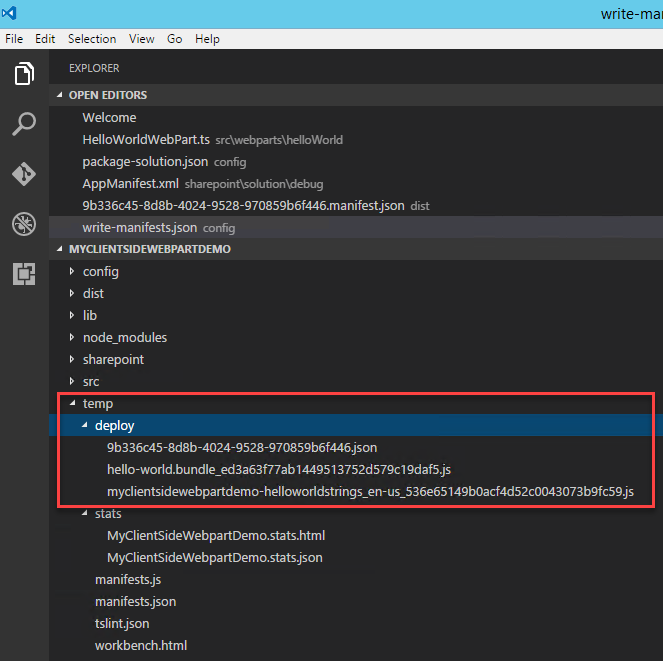Select write-manifests.json in open editors
This screenshot has height=661, width=663.
356,227
